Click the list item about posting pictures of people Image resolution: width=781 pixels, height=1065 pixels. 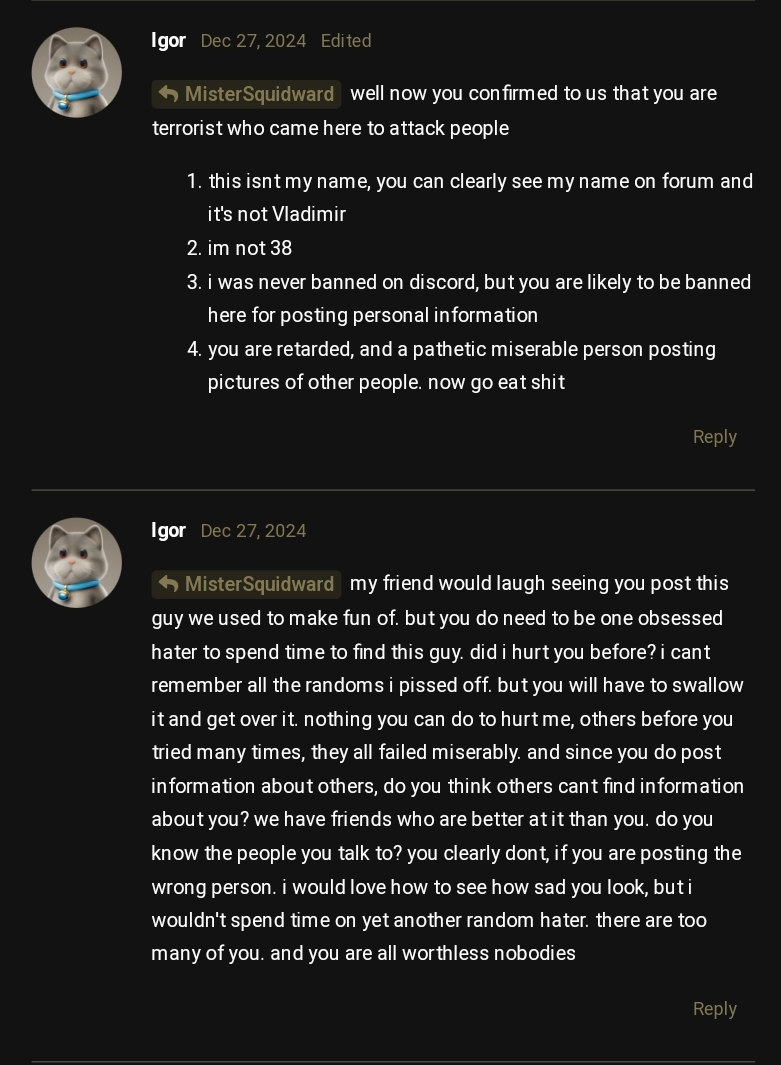461,349
